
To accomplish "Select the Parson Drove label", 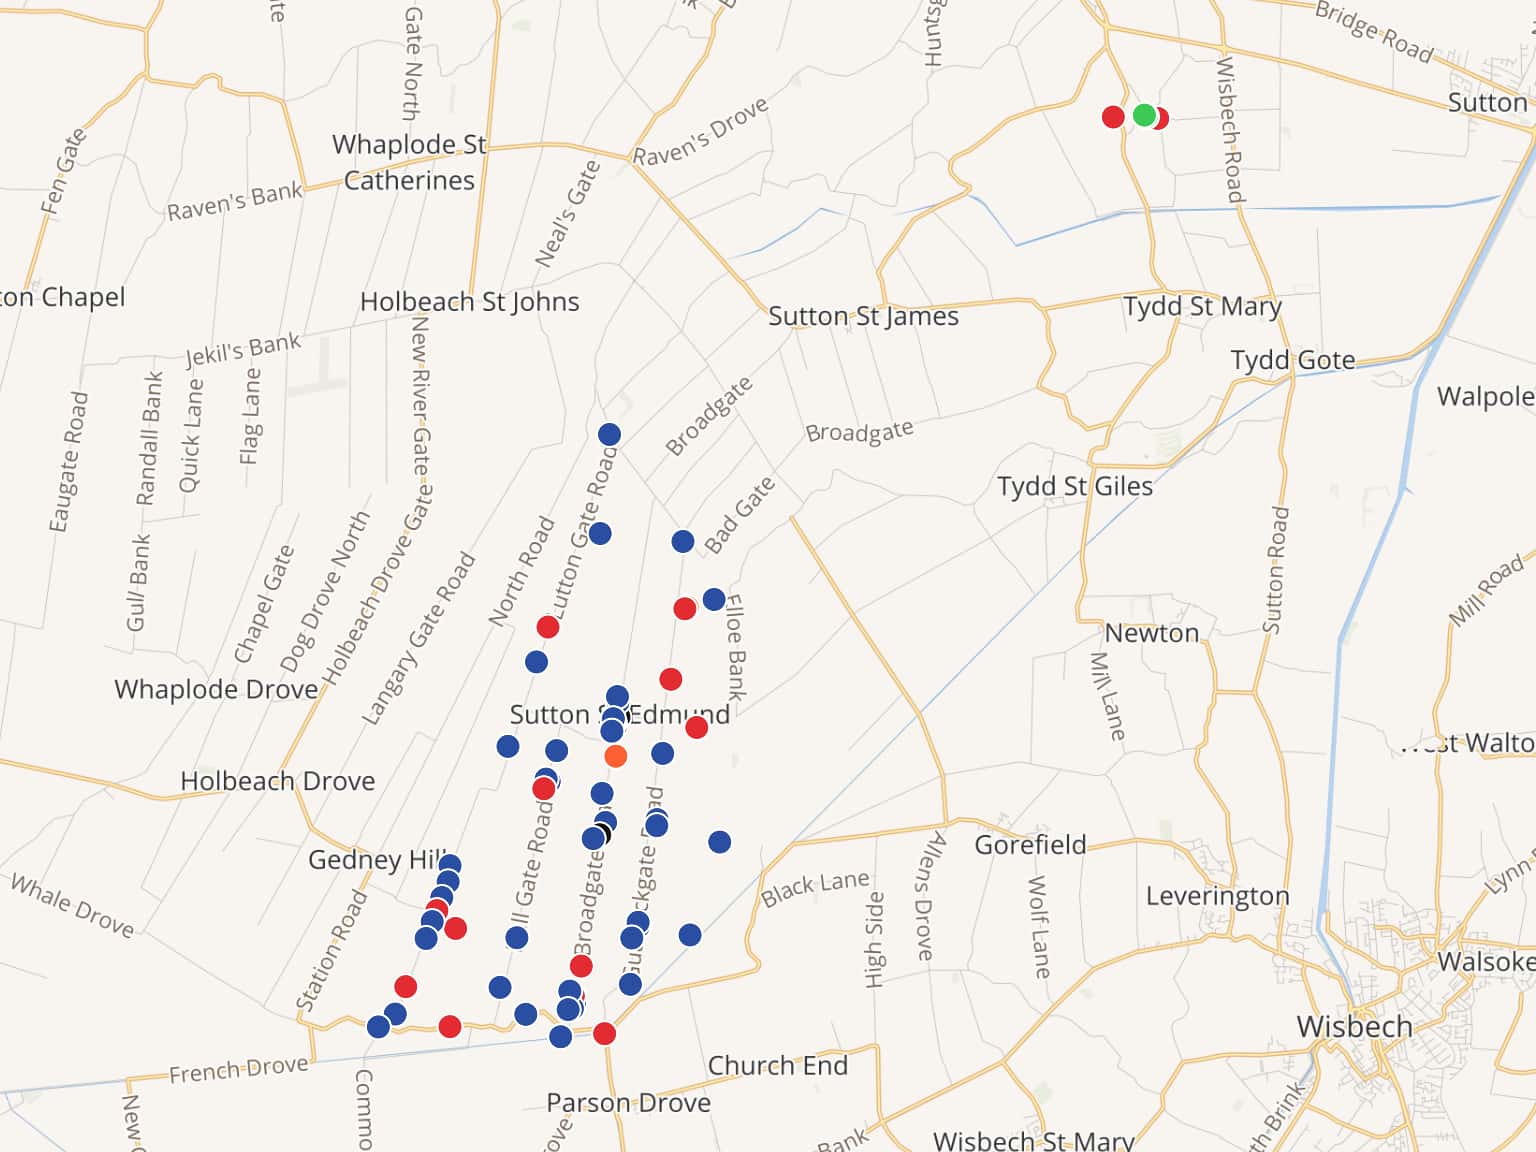I will point(628,1102).
